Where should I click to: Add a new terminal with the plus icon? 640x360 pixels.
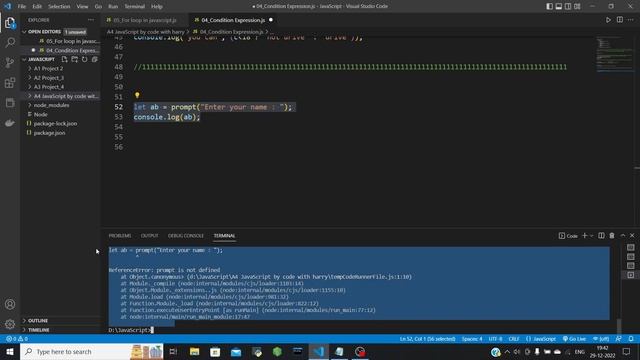click(x=584, y=236)
